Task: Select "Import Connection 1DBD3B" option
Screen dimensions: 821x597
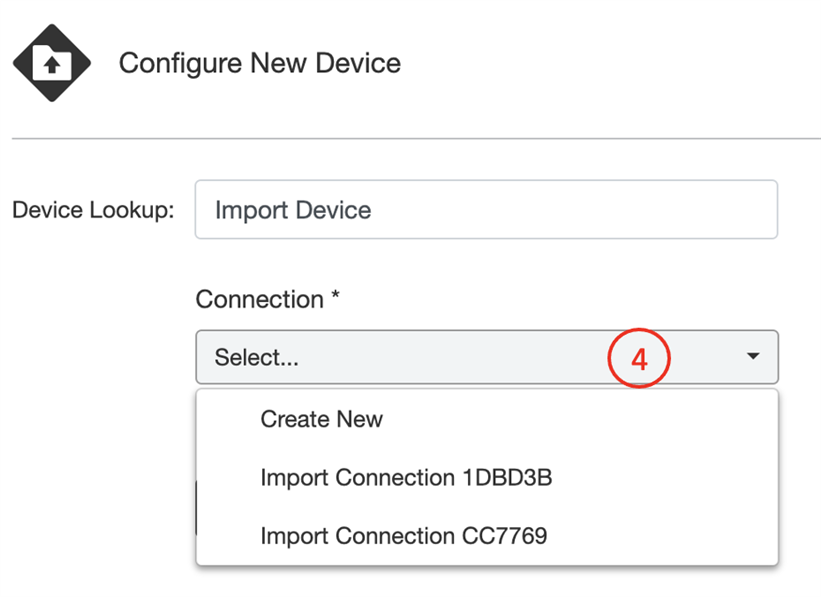Action: [406, 477]
